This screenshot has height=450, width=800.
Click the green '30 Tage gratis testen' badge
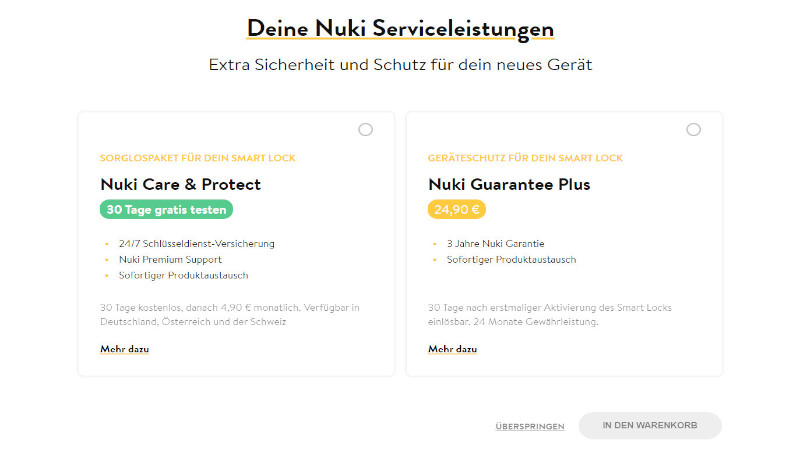pos(166,209)
